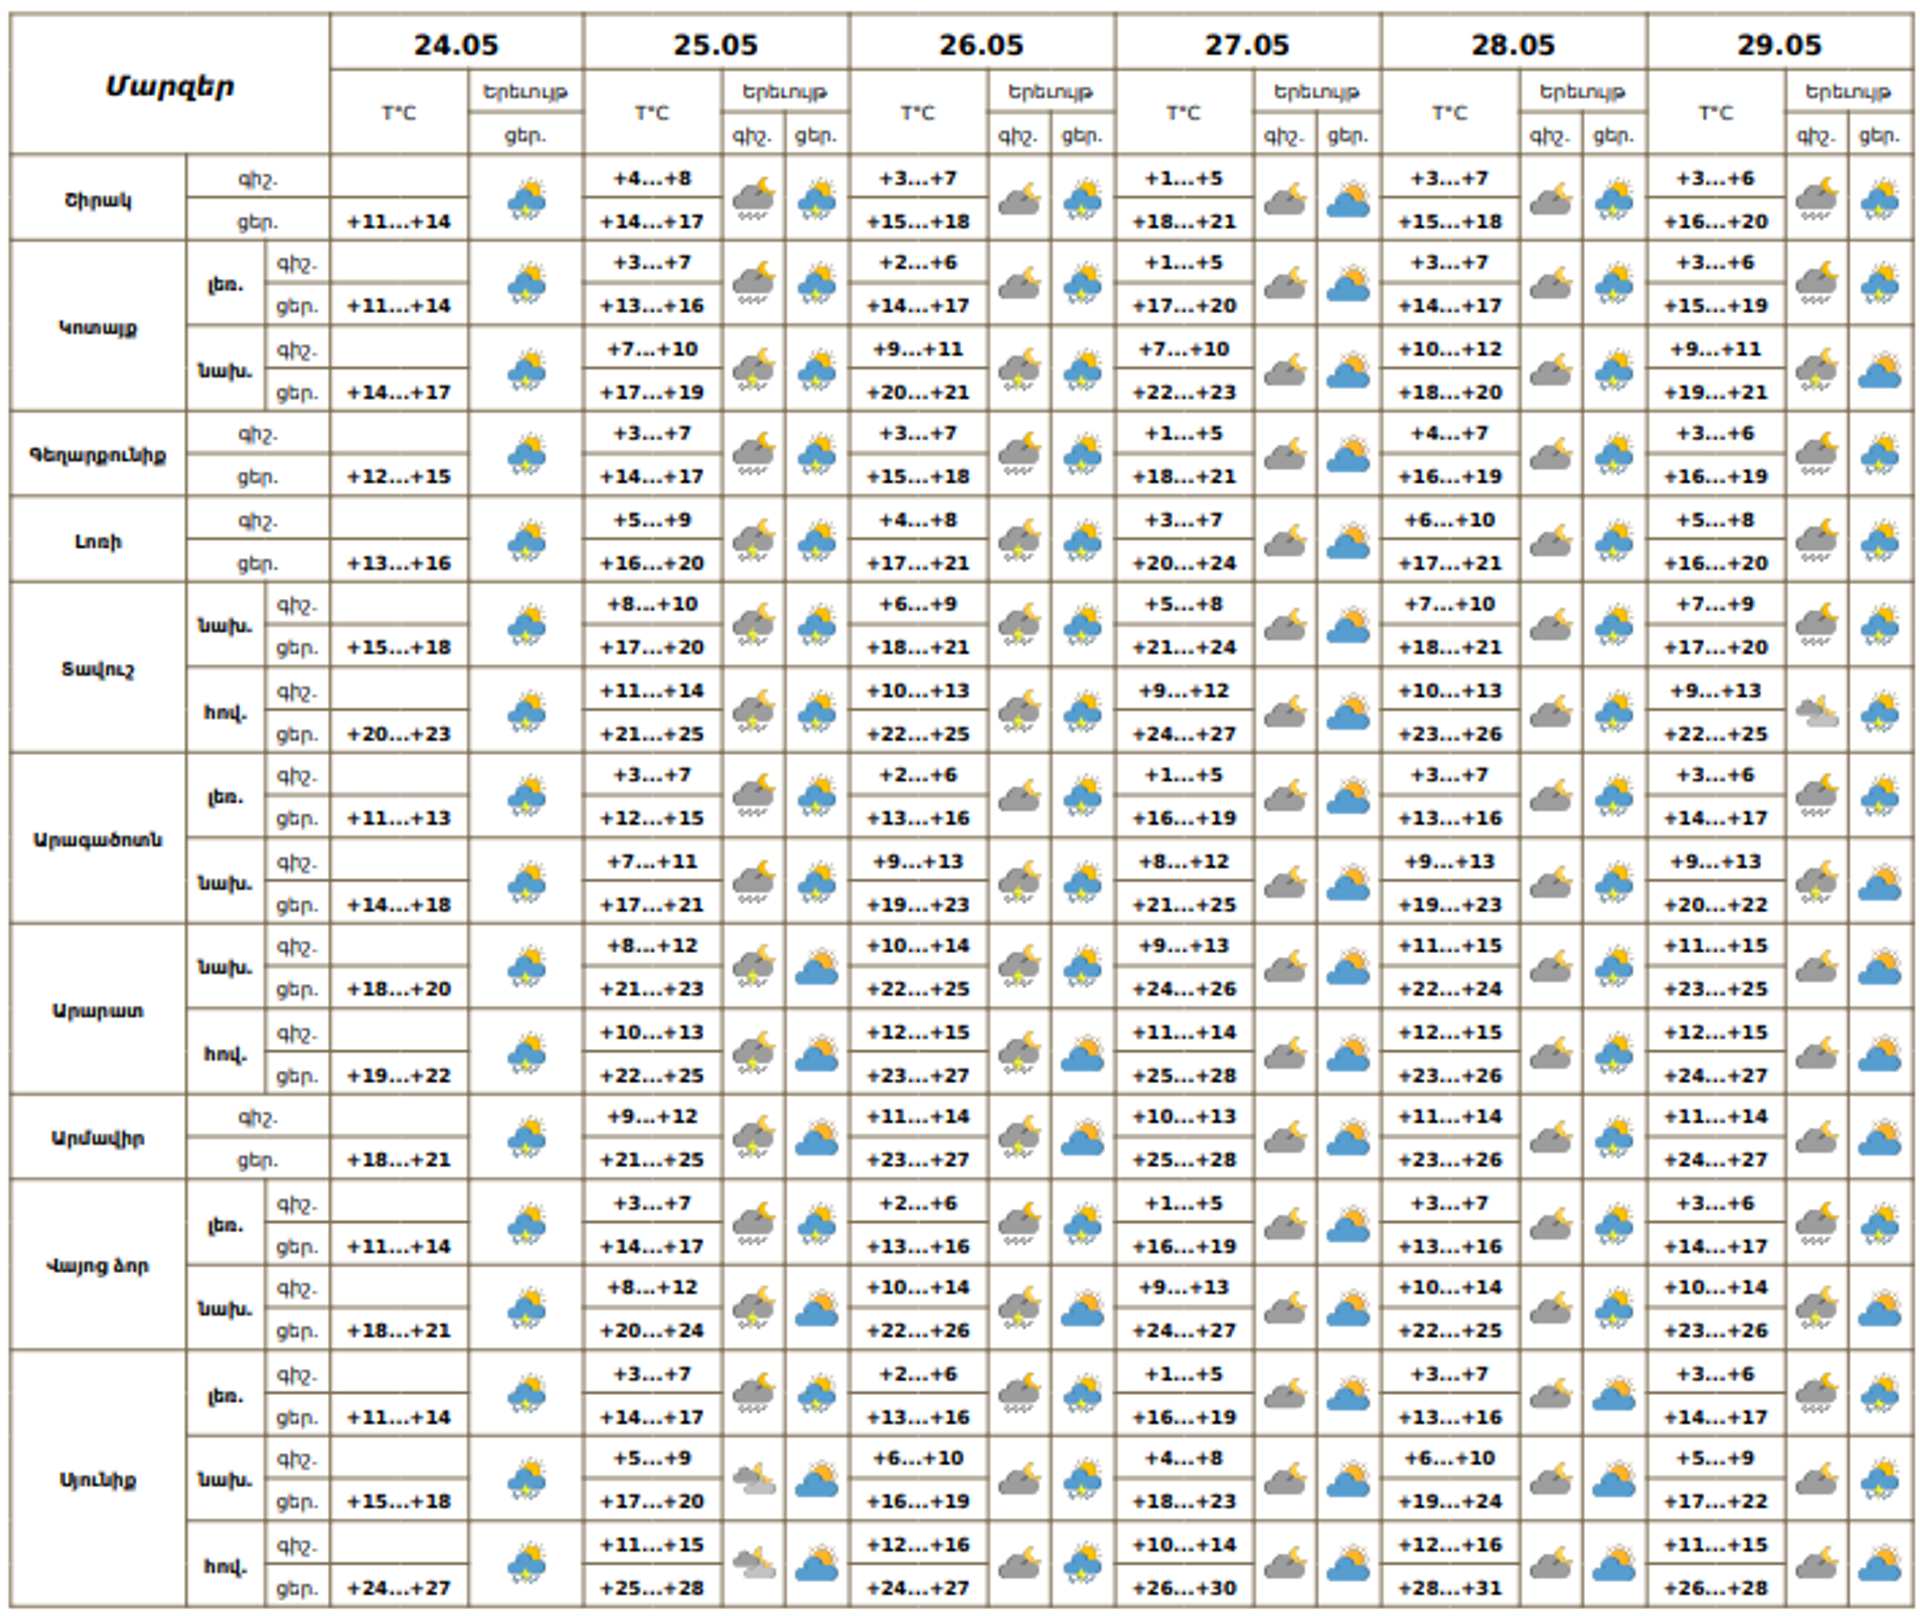Click the 28.05 date header

pos(1514,45)
